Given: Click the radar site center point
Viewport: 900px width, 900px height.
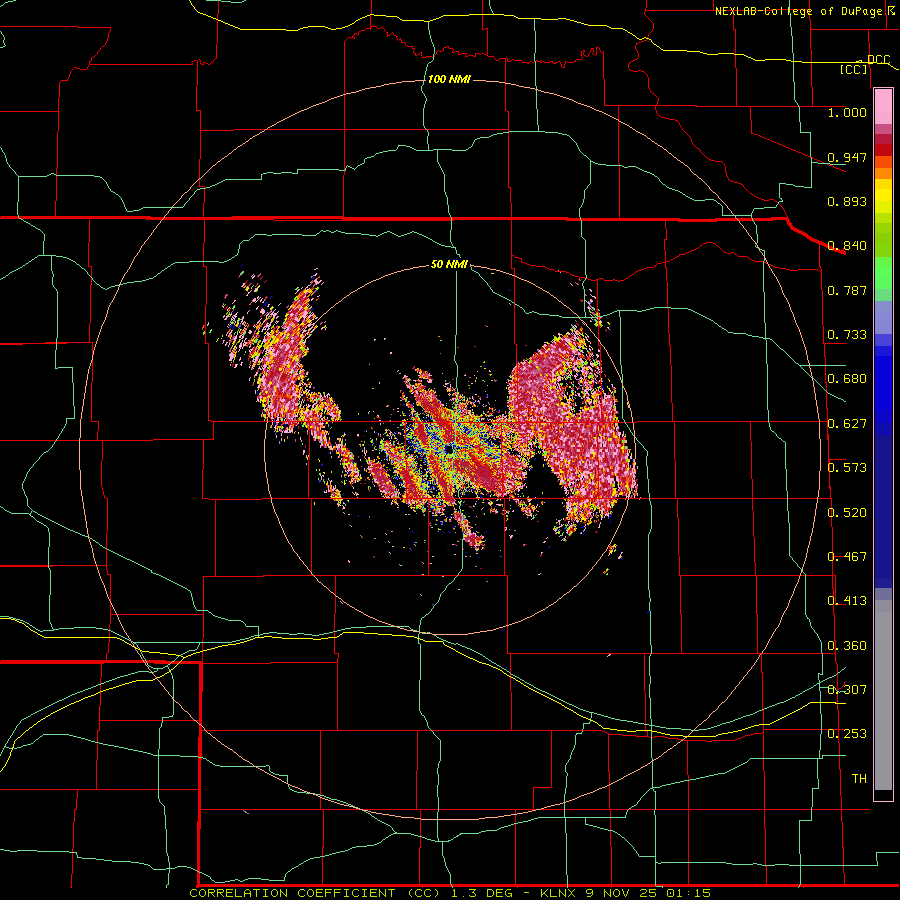Looking at the screenshot, I should [449, 449].
